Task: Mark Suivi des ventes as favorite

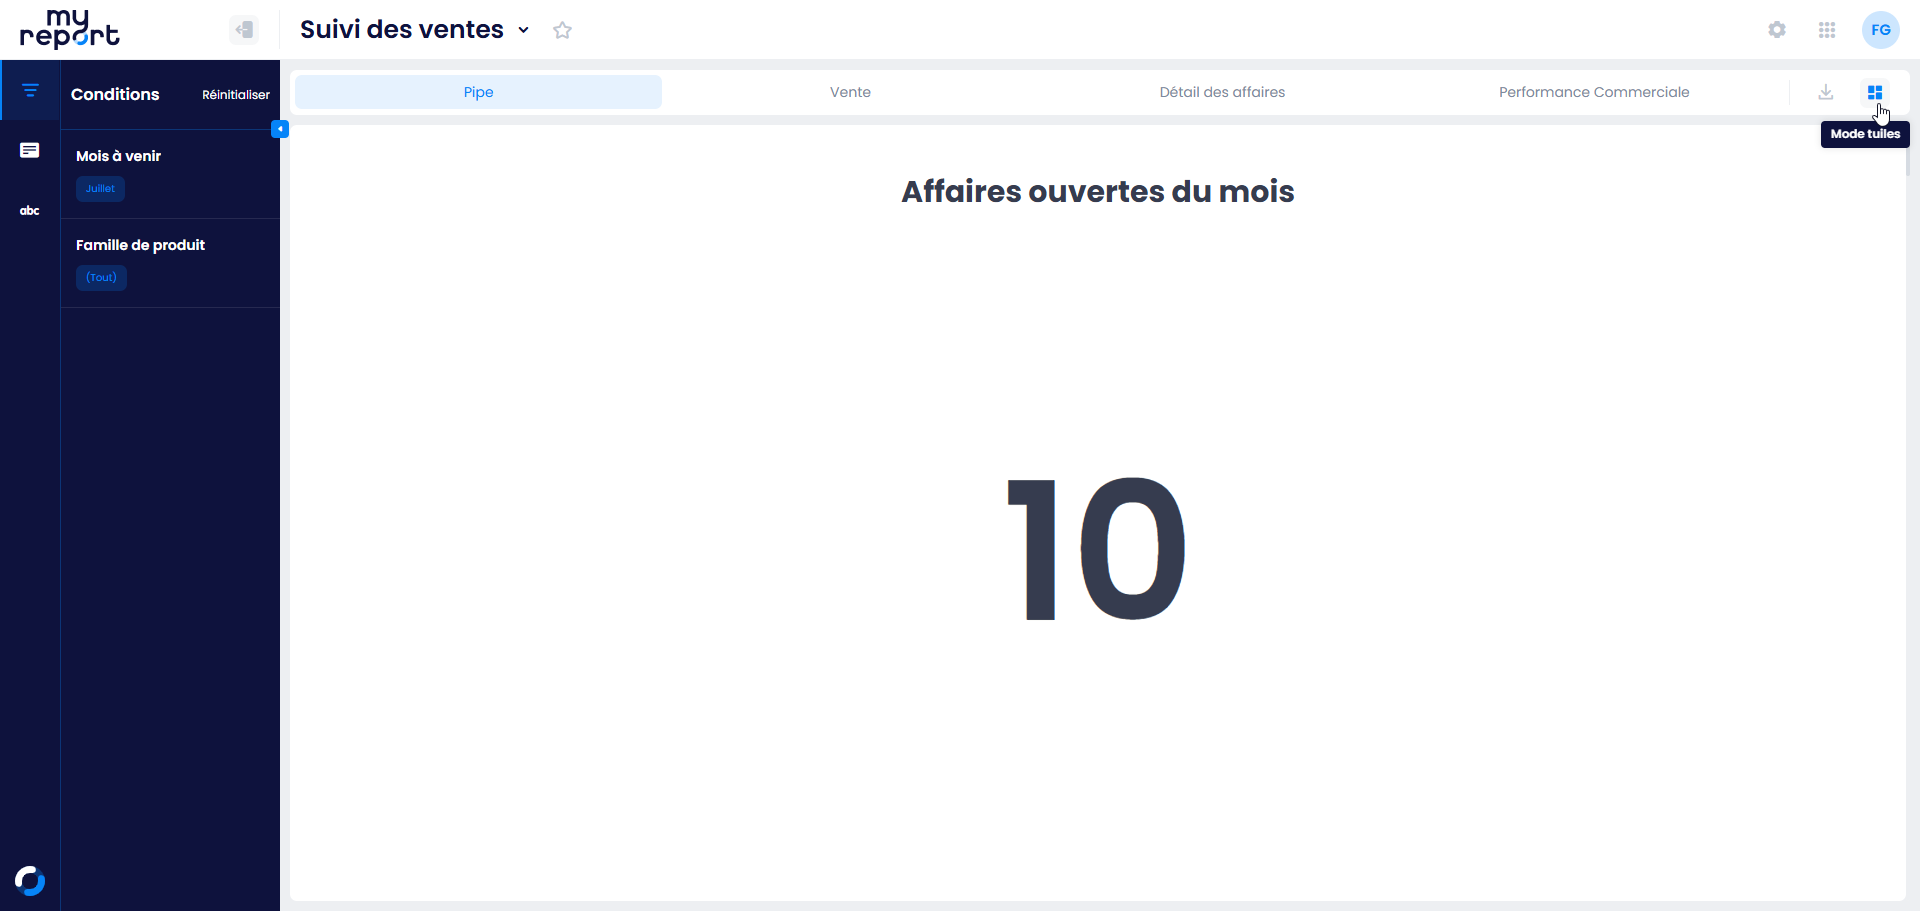Action: pos(562,30)
